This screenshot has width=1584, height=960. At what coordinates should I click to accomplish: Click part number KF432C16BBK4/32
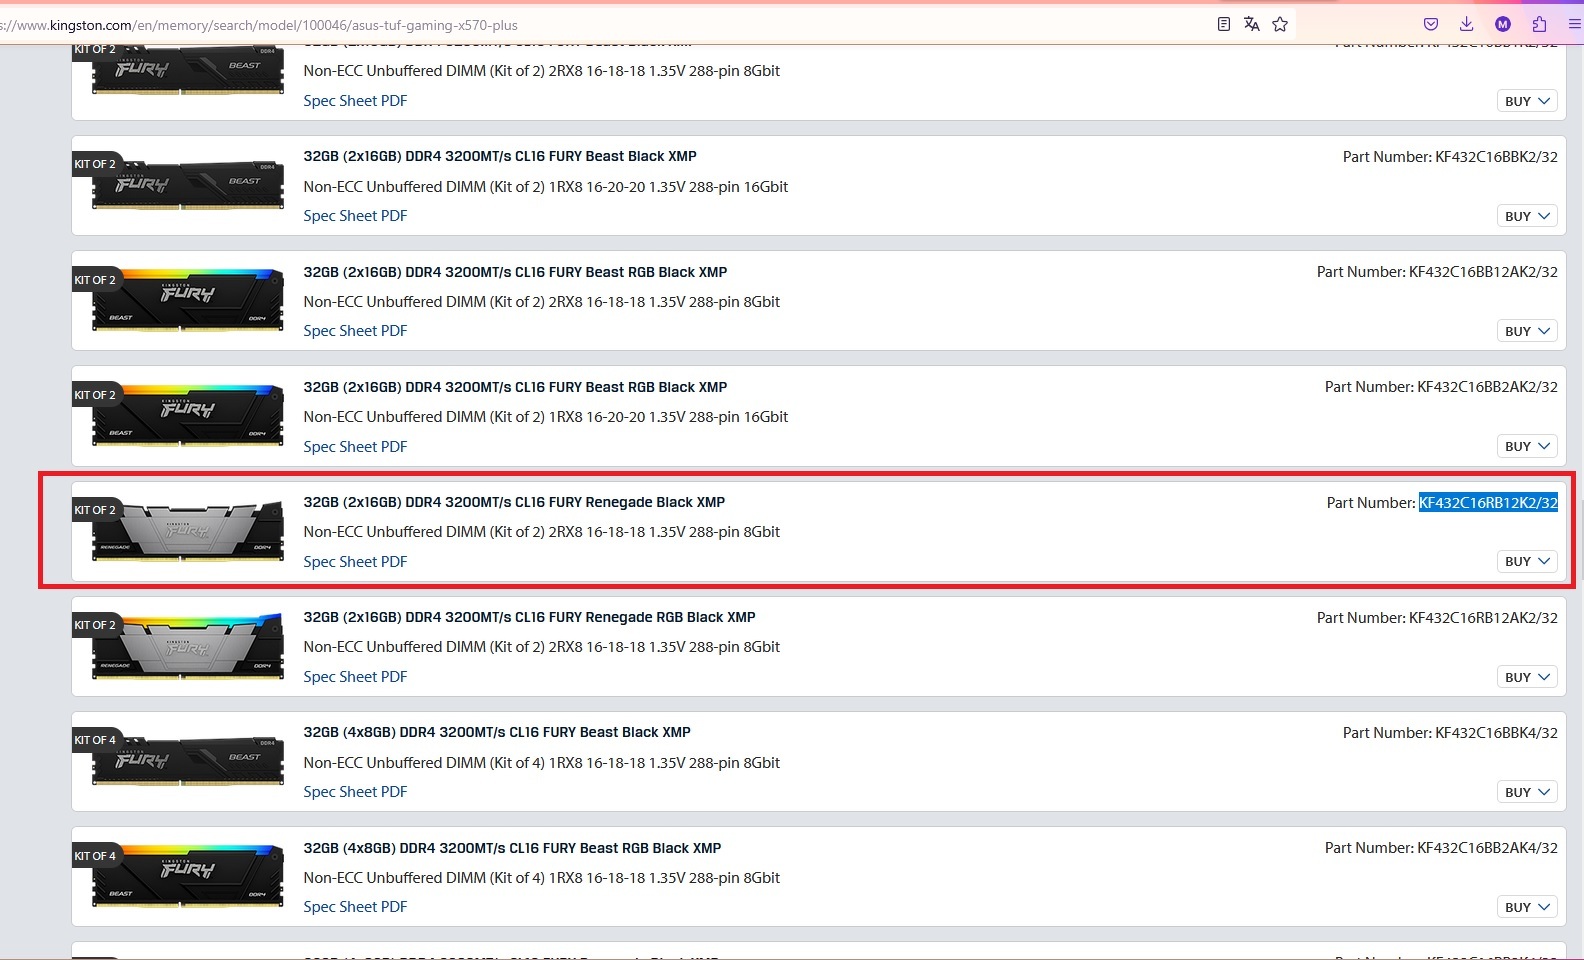tap(1496, 733)
